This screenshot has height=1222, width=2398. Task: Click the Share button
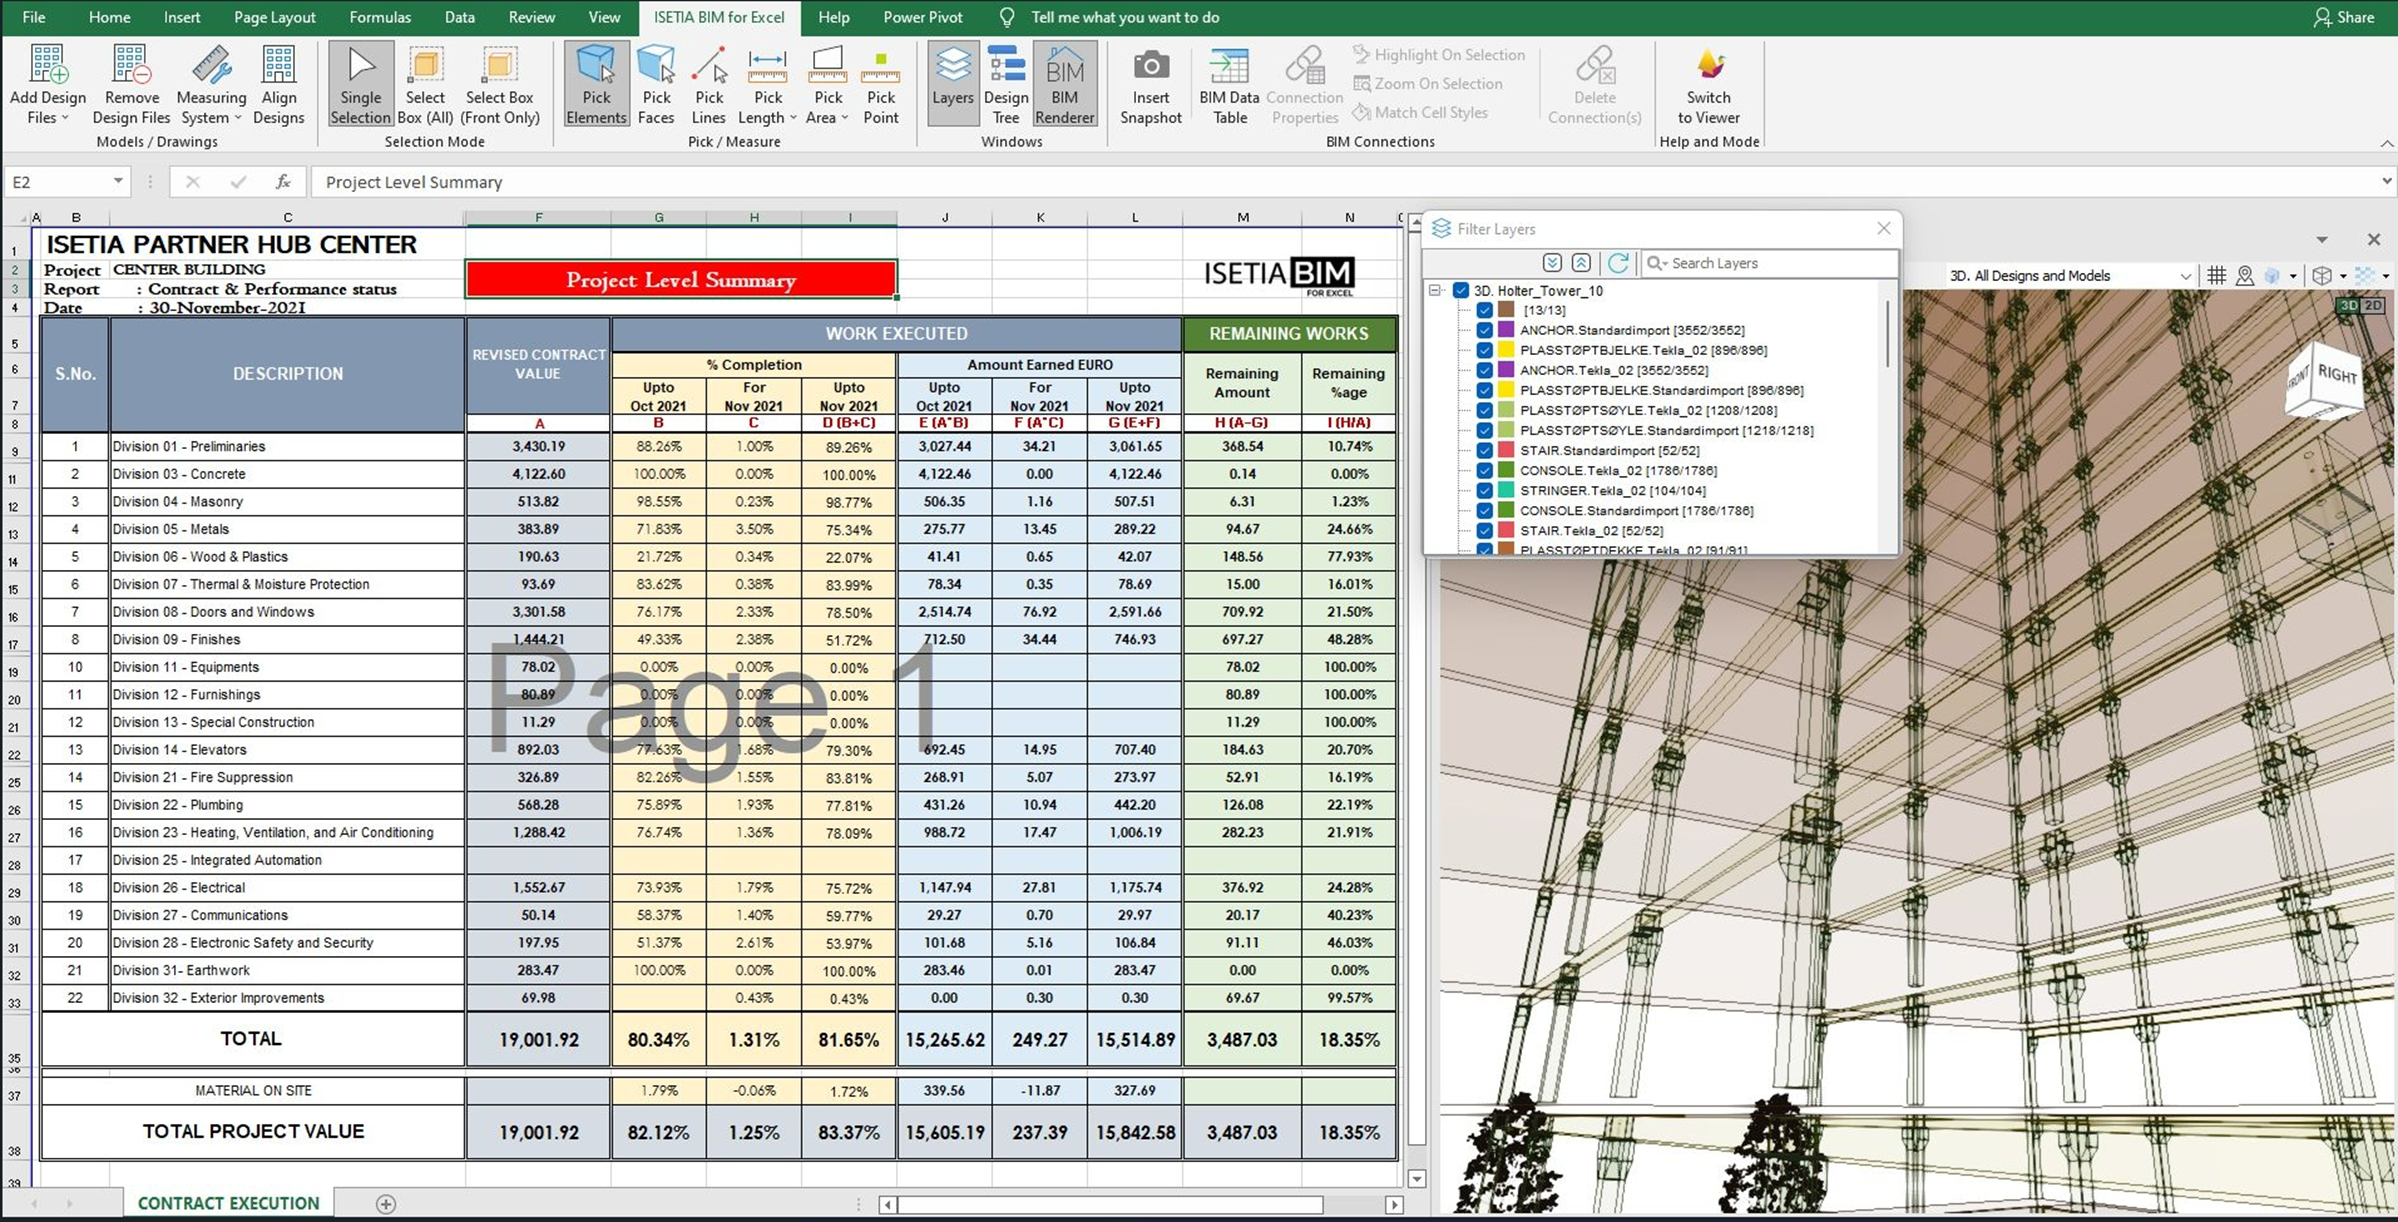pyautogui.click(x=2343, y=17)
